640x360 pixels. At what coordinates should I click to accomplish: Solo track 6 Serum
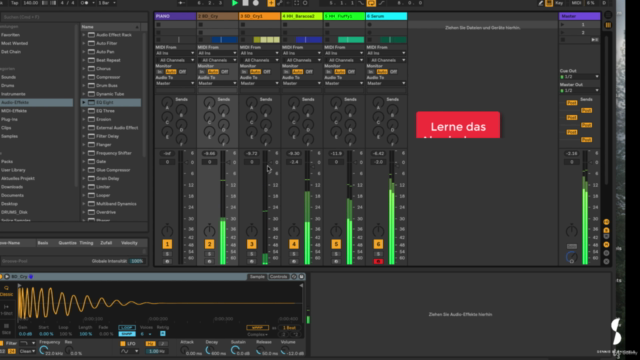pos(378,254)
